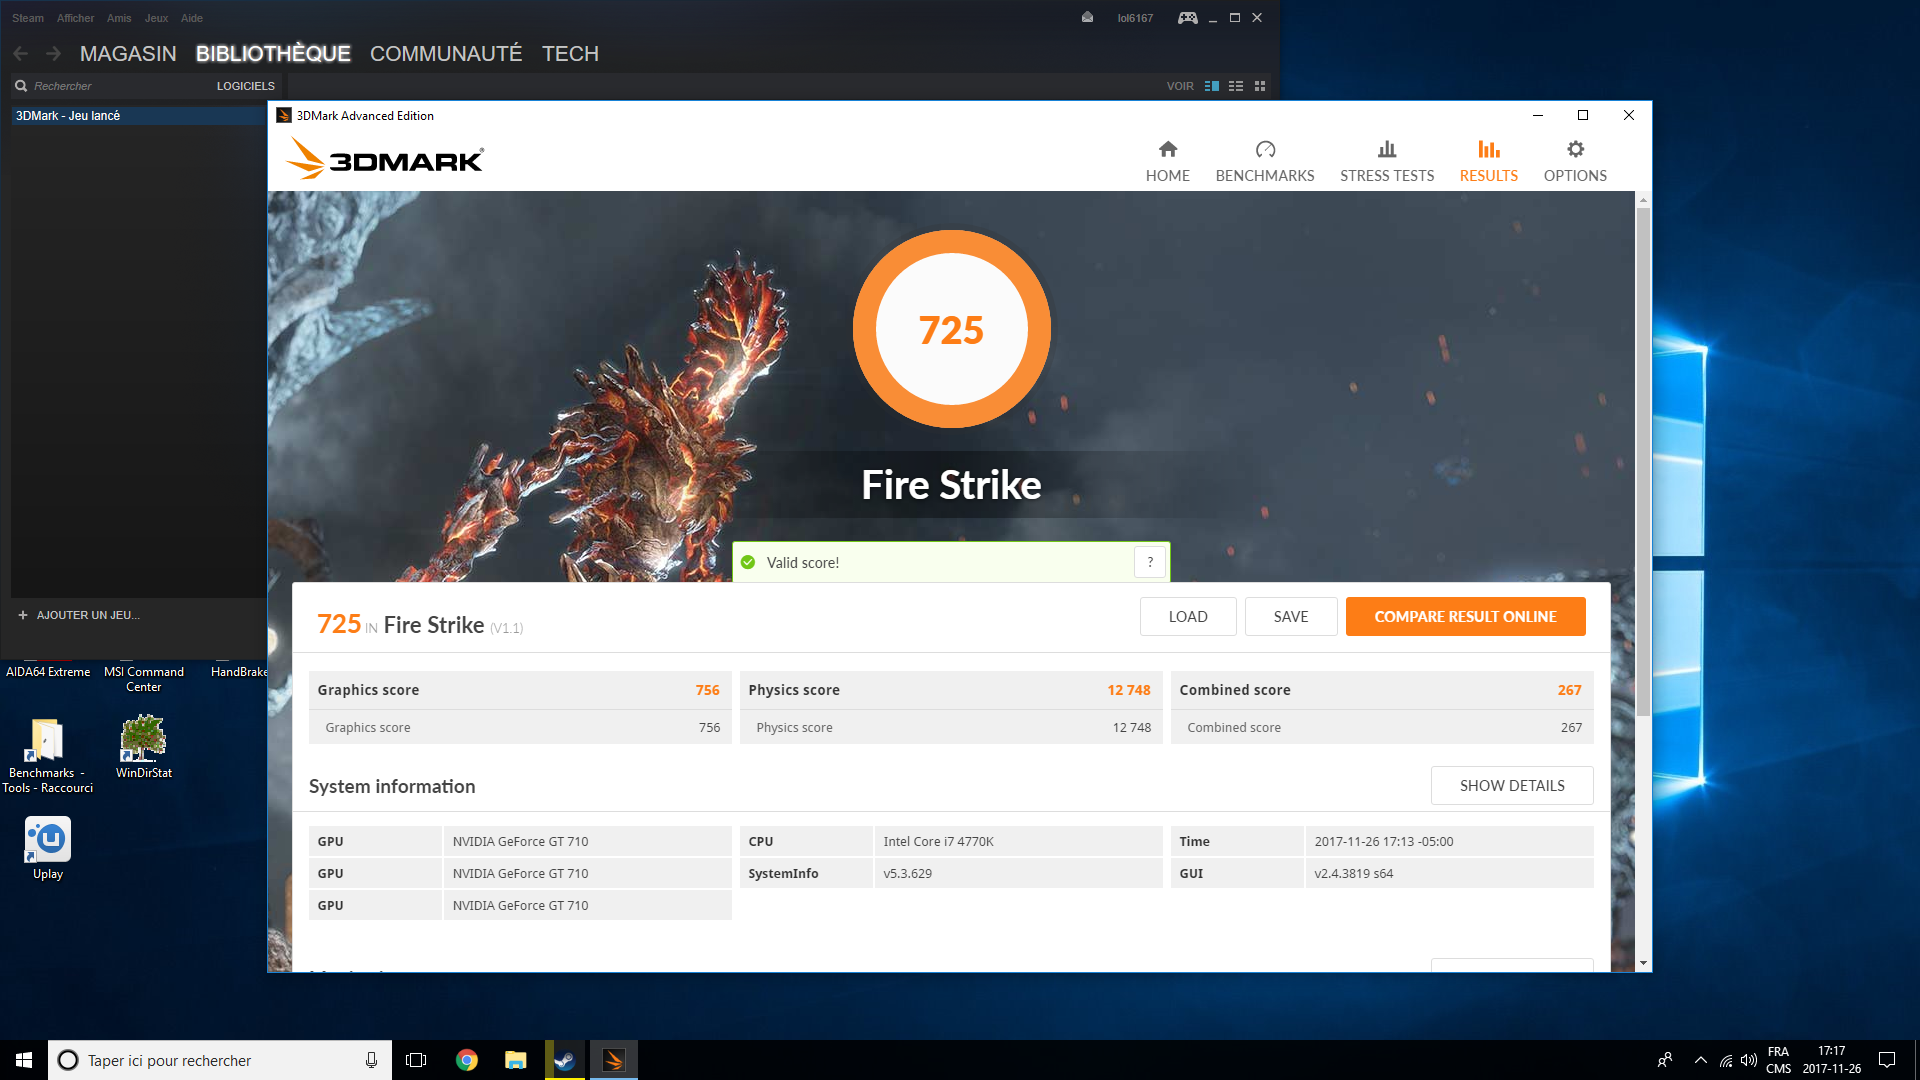This screenshot has height=1080, width=1920.
Task: Click the scrollbar up arrow in 3DMark
Action: (x=1643, y=200)
